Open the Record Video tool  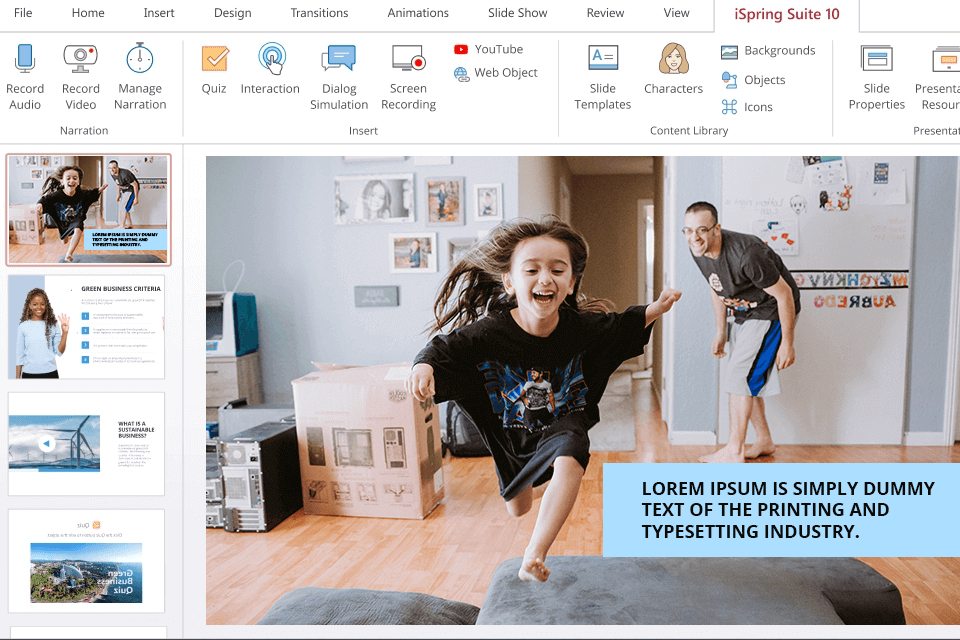click(x=81, y=77)
